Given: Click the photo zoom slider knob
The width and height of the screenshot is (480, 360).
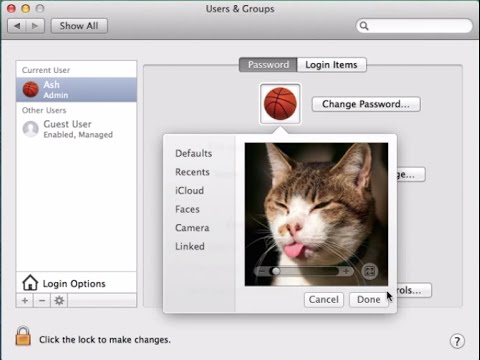Looking at the screenshot, I should coord(276,271).
